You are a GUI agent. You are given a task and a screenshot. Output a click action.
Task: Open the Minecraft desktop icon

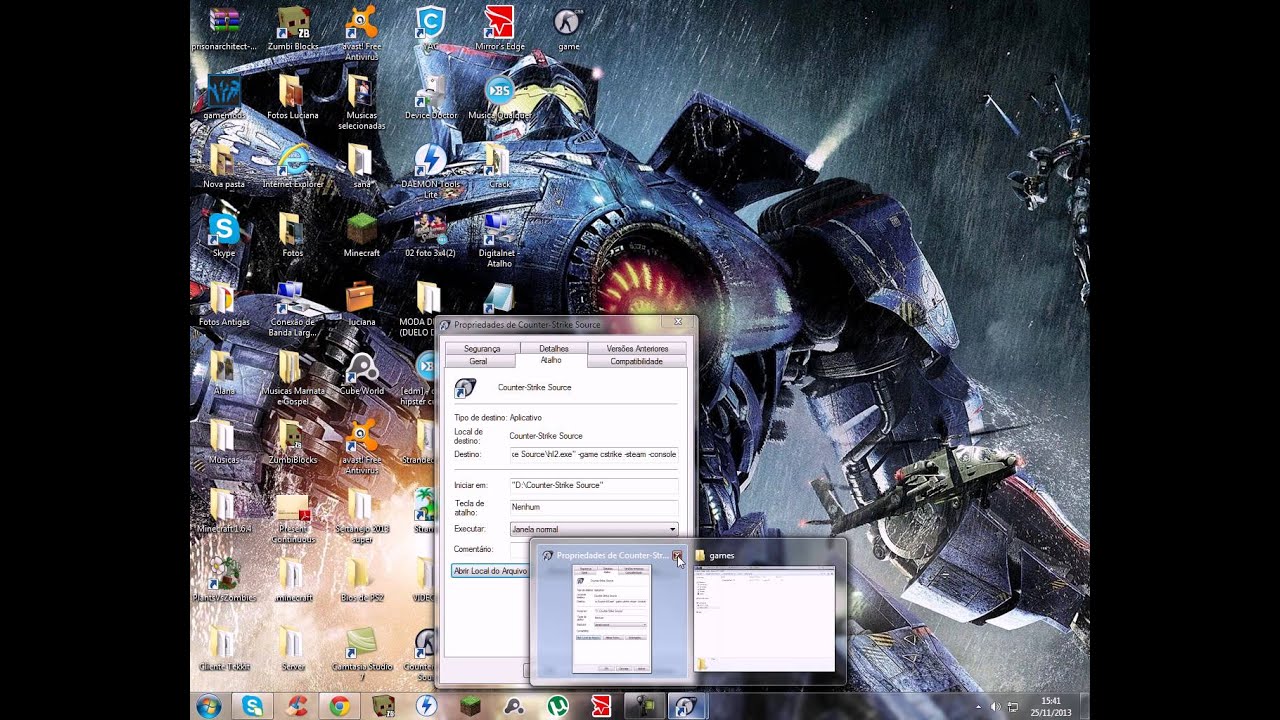click(x=361, y=235)
